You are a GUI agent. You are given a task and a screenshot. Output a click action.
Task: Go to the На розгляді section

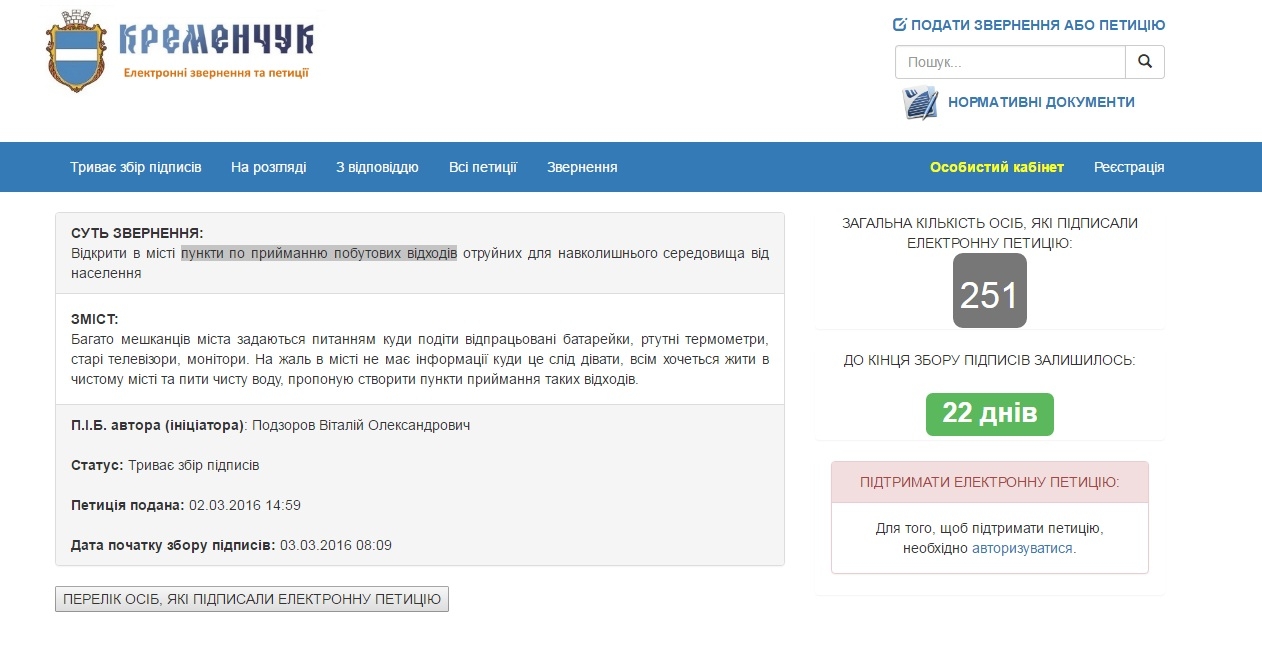coord(269,167)
